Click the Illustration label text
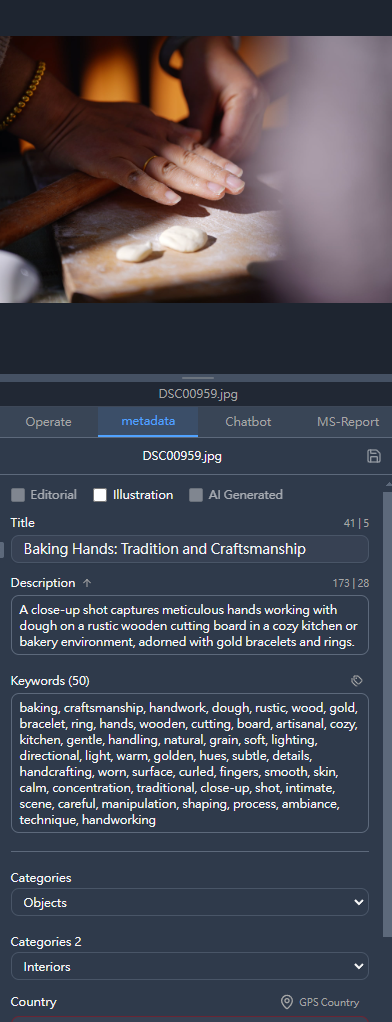Screen dimensions: 392x1022 pyautogui.click(x=143, y=495)
